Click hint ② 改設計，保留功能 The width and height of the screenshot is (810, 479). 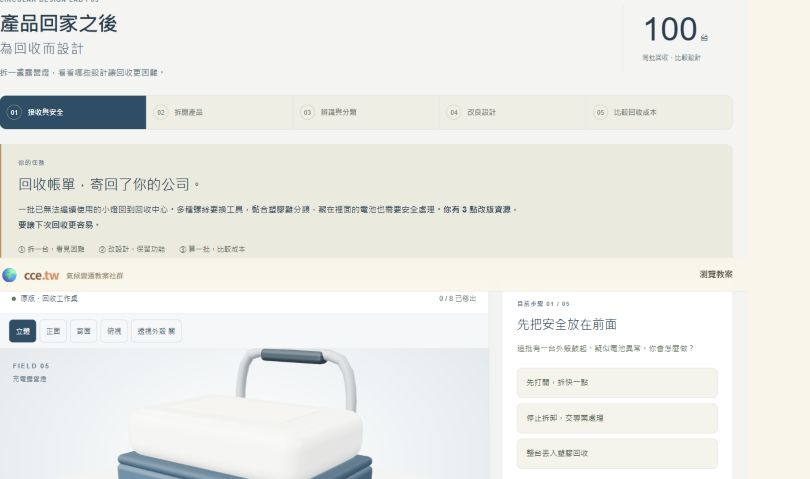(132, 249)
